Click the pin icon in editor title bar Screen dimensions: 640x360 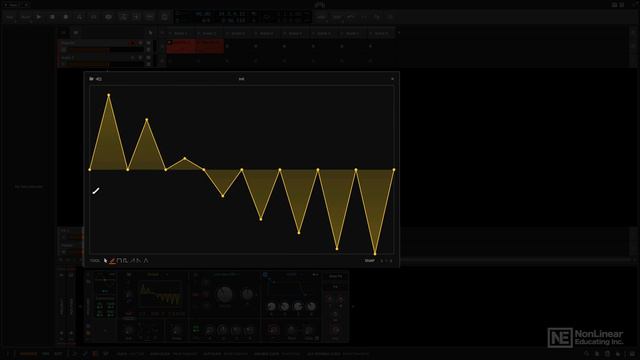tap(91, 79)
